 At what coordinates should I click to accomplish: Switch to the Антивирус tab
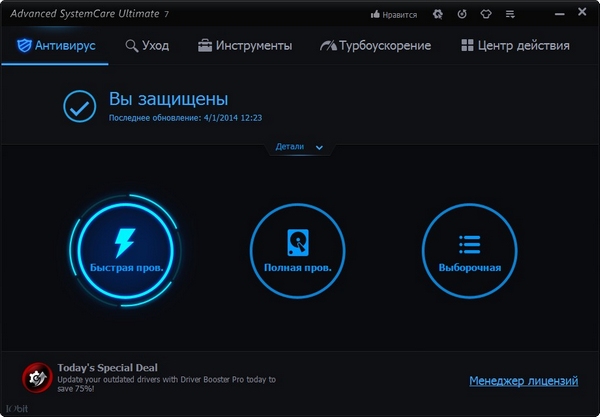pos(58,46)
